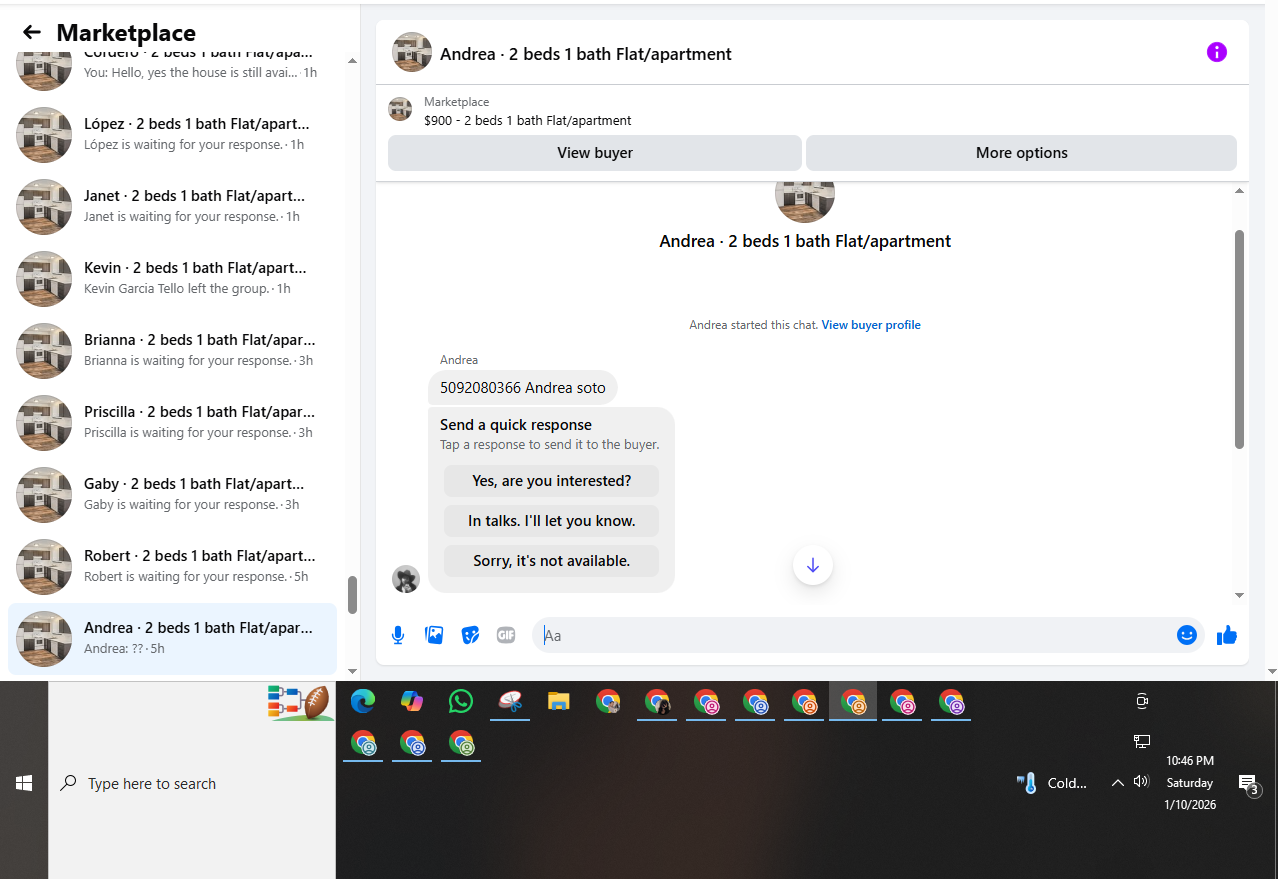The height and width of the screenshot is (879, 1278).
Task: Send quick reply "Sorry, it's not available."
Action: point(551,561)
